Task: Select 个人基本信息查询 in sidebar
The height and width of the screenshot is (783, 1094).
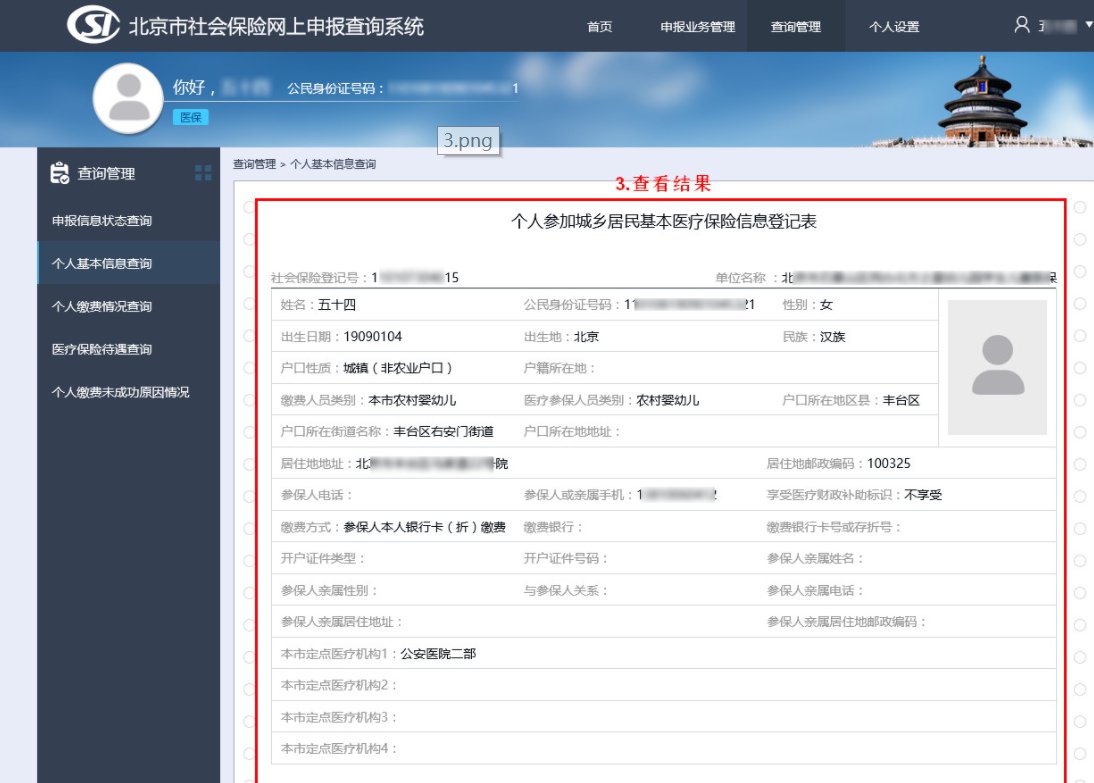Action: (102, 263)
